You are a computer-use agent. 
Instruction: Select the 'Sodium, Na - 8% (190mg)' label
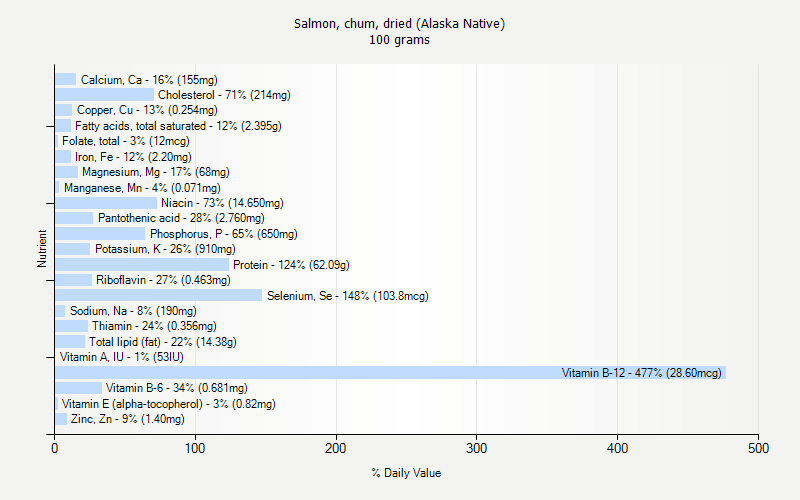coord(133,311)
